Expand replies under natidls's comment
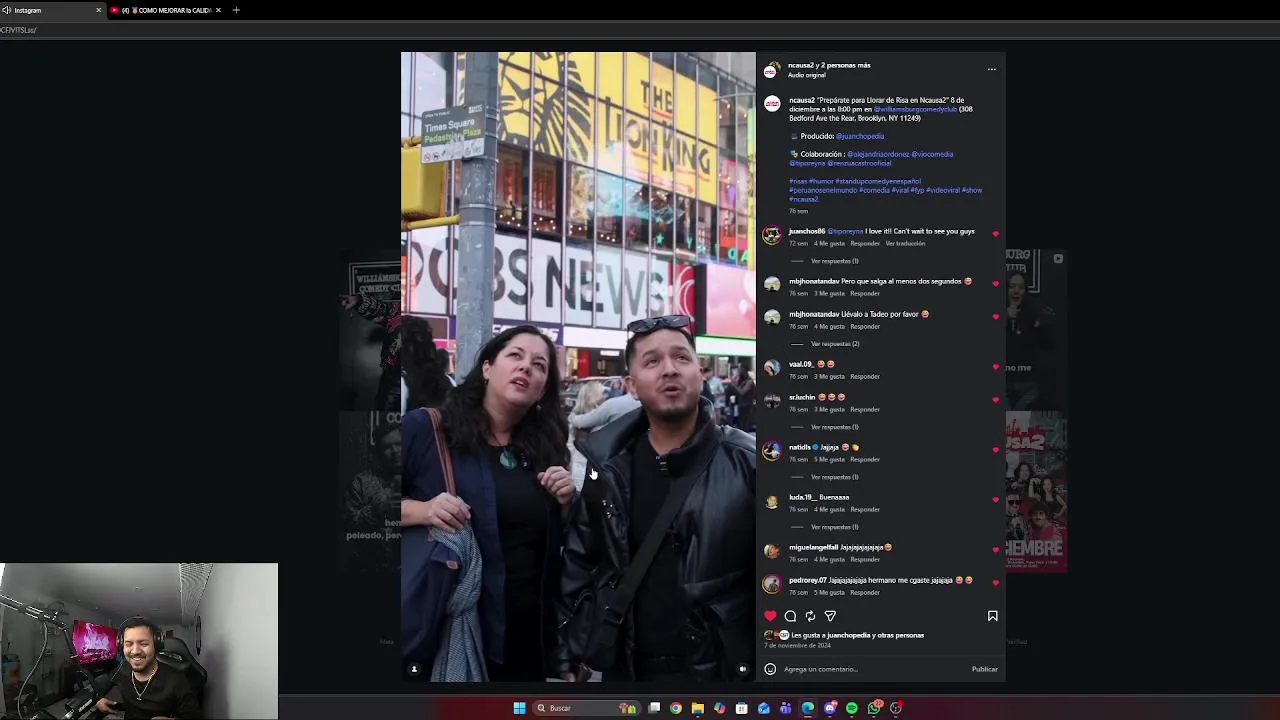This screenshot has width=1280, height=720. tap(834, 477)
